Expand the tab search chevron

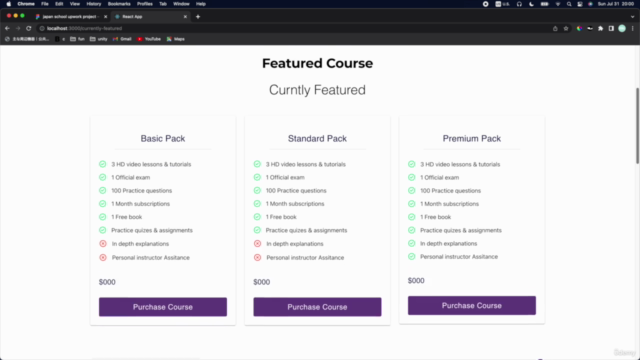pyautogui.click(x=632, y=17)
